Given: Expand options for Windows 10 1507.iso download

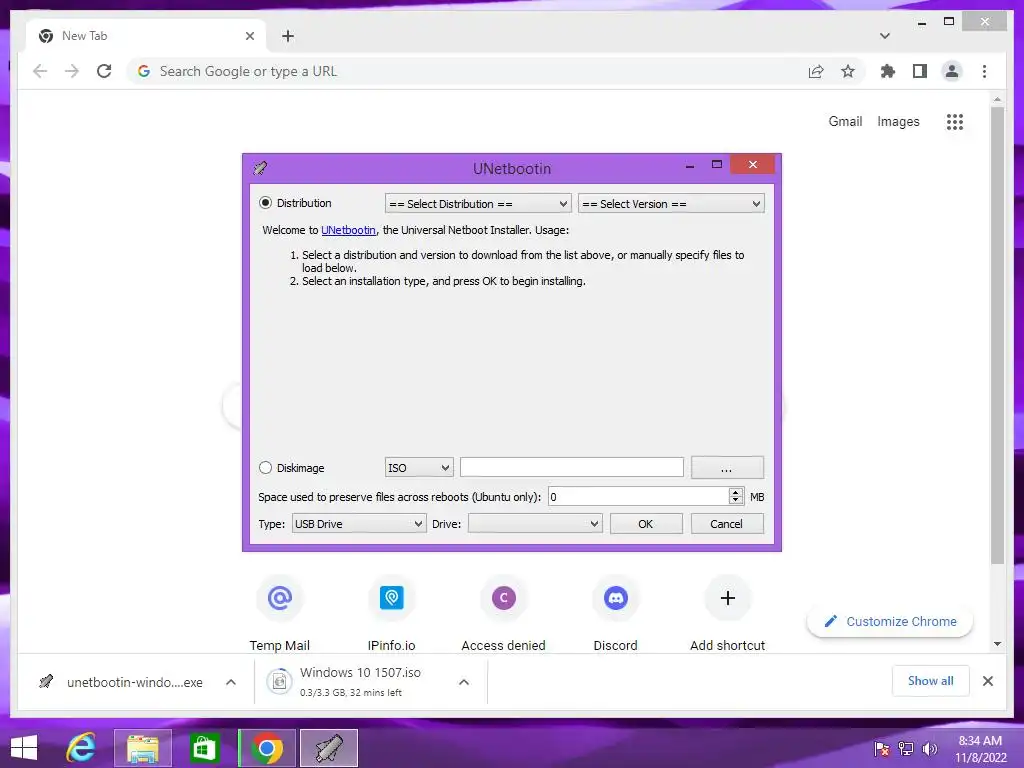Looking at the screenshot, I should (464, 682).
